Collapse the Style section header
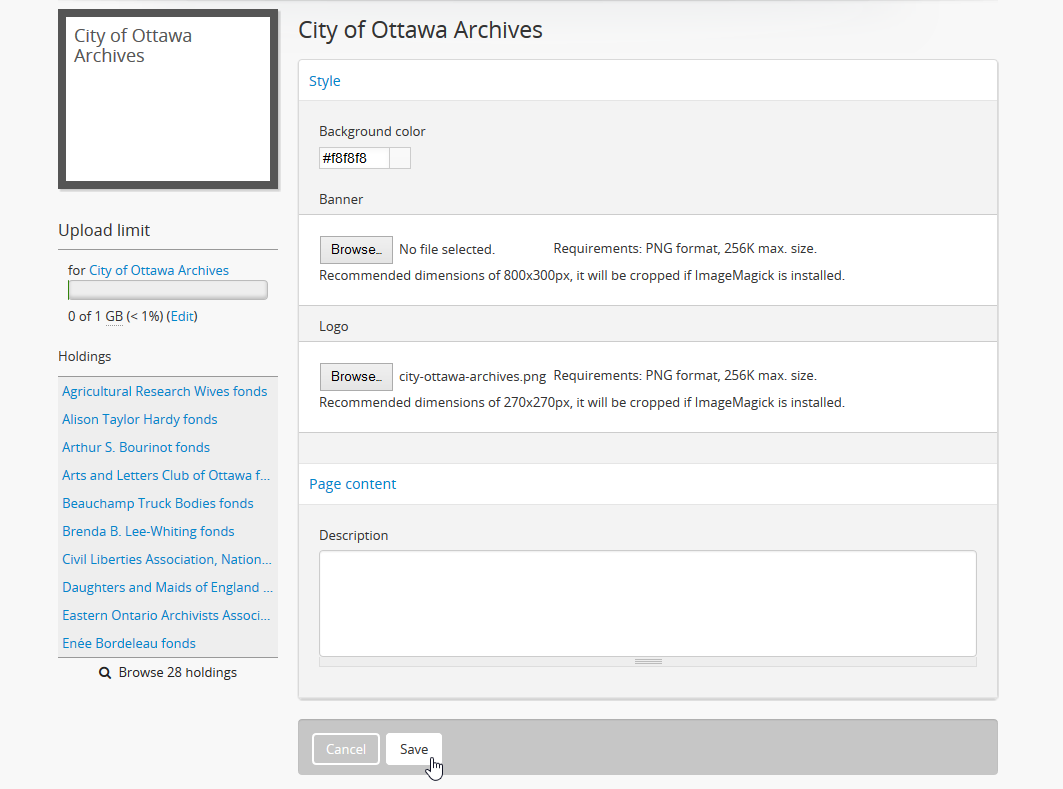 pyautogui.click(x=325, y=81)
